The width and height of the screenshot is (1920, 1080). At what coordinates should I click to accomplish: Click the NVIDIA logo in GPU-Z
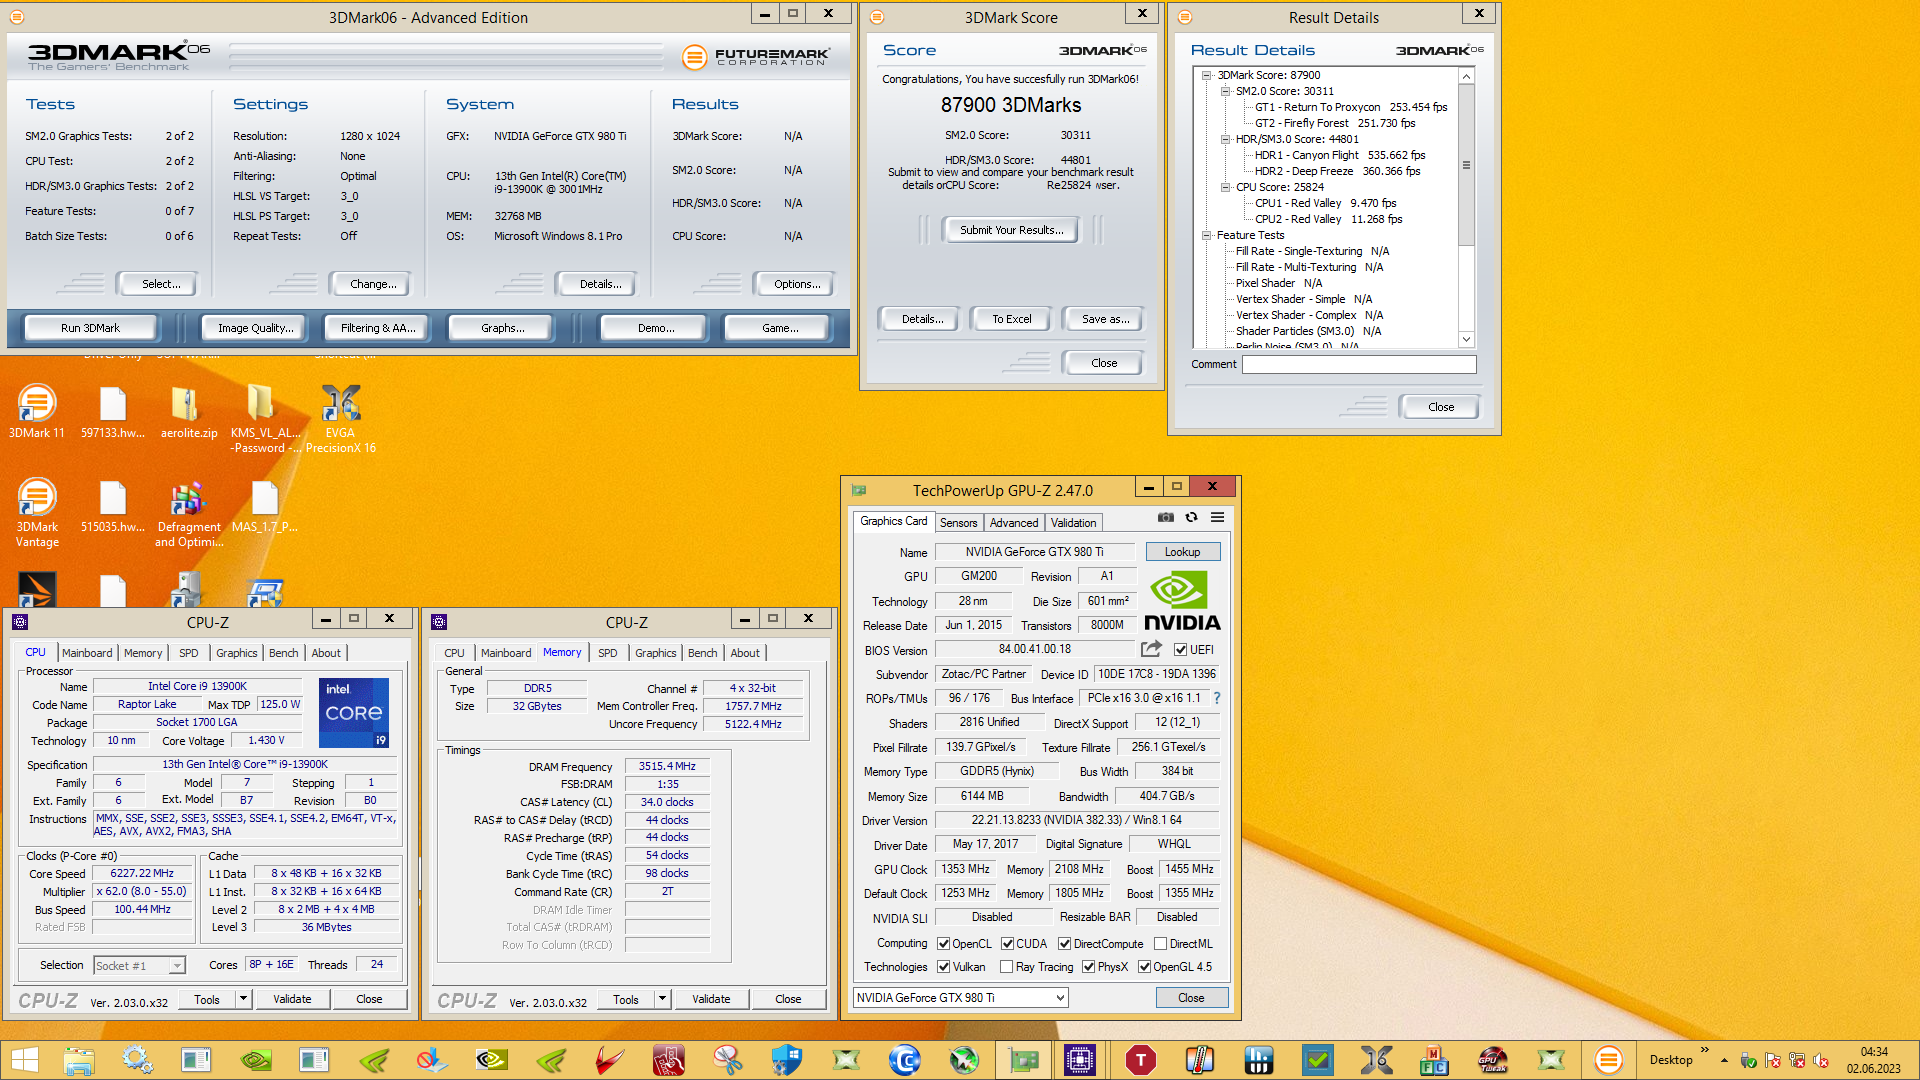click(x=1182, y=601)
